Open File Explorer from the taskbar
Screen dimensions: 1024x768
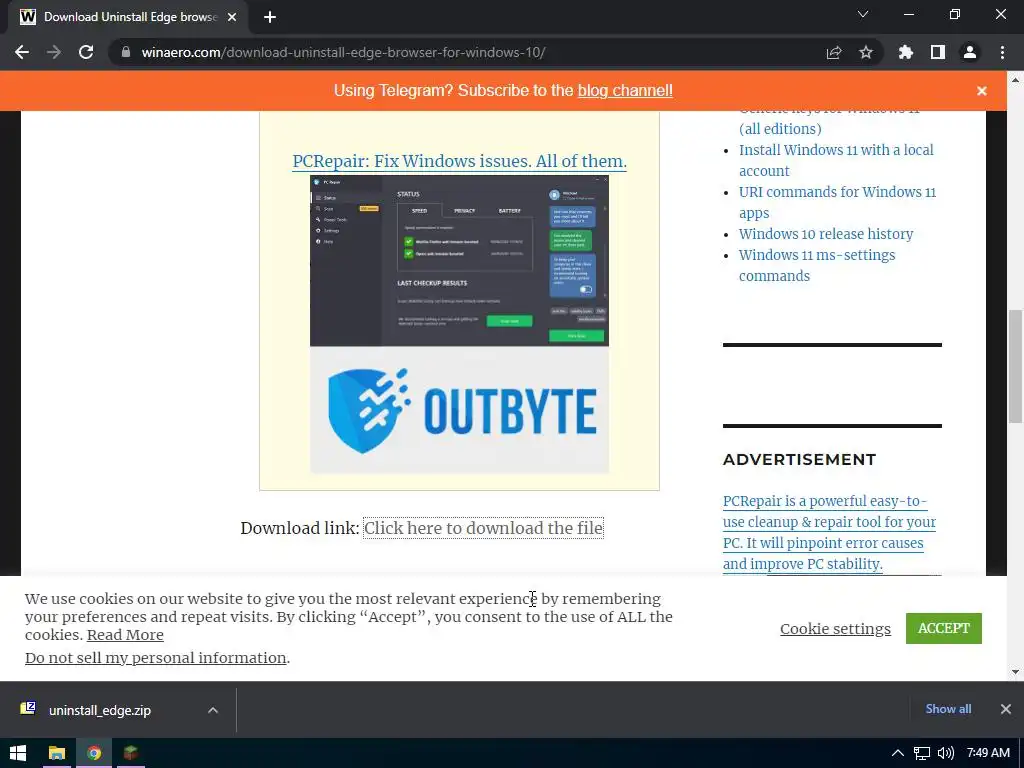(57, 753)
